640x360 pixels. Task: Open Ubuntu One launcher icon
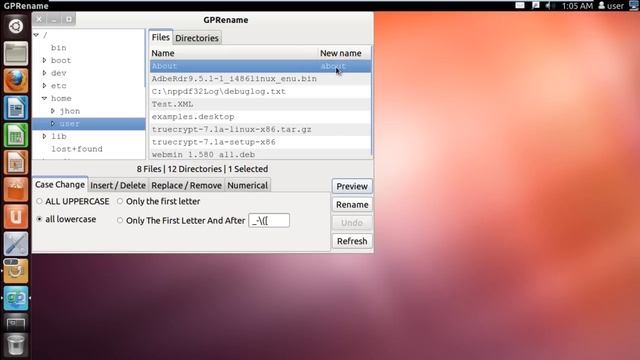(16, 216)
